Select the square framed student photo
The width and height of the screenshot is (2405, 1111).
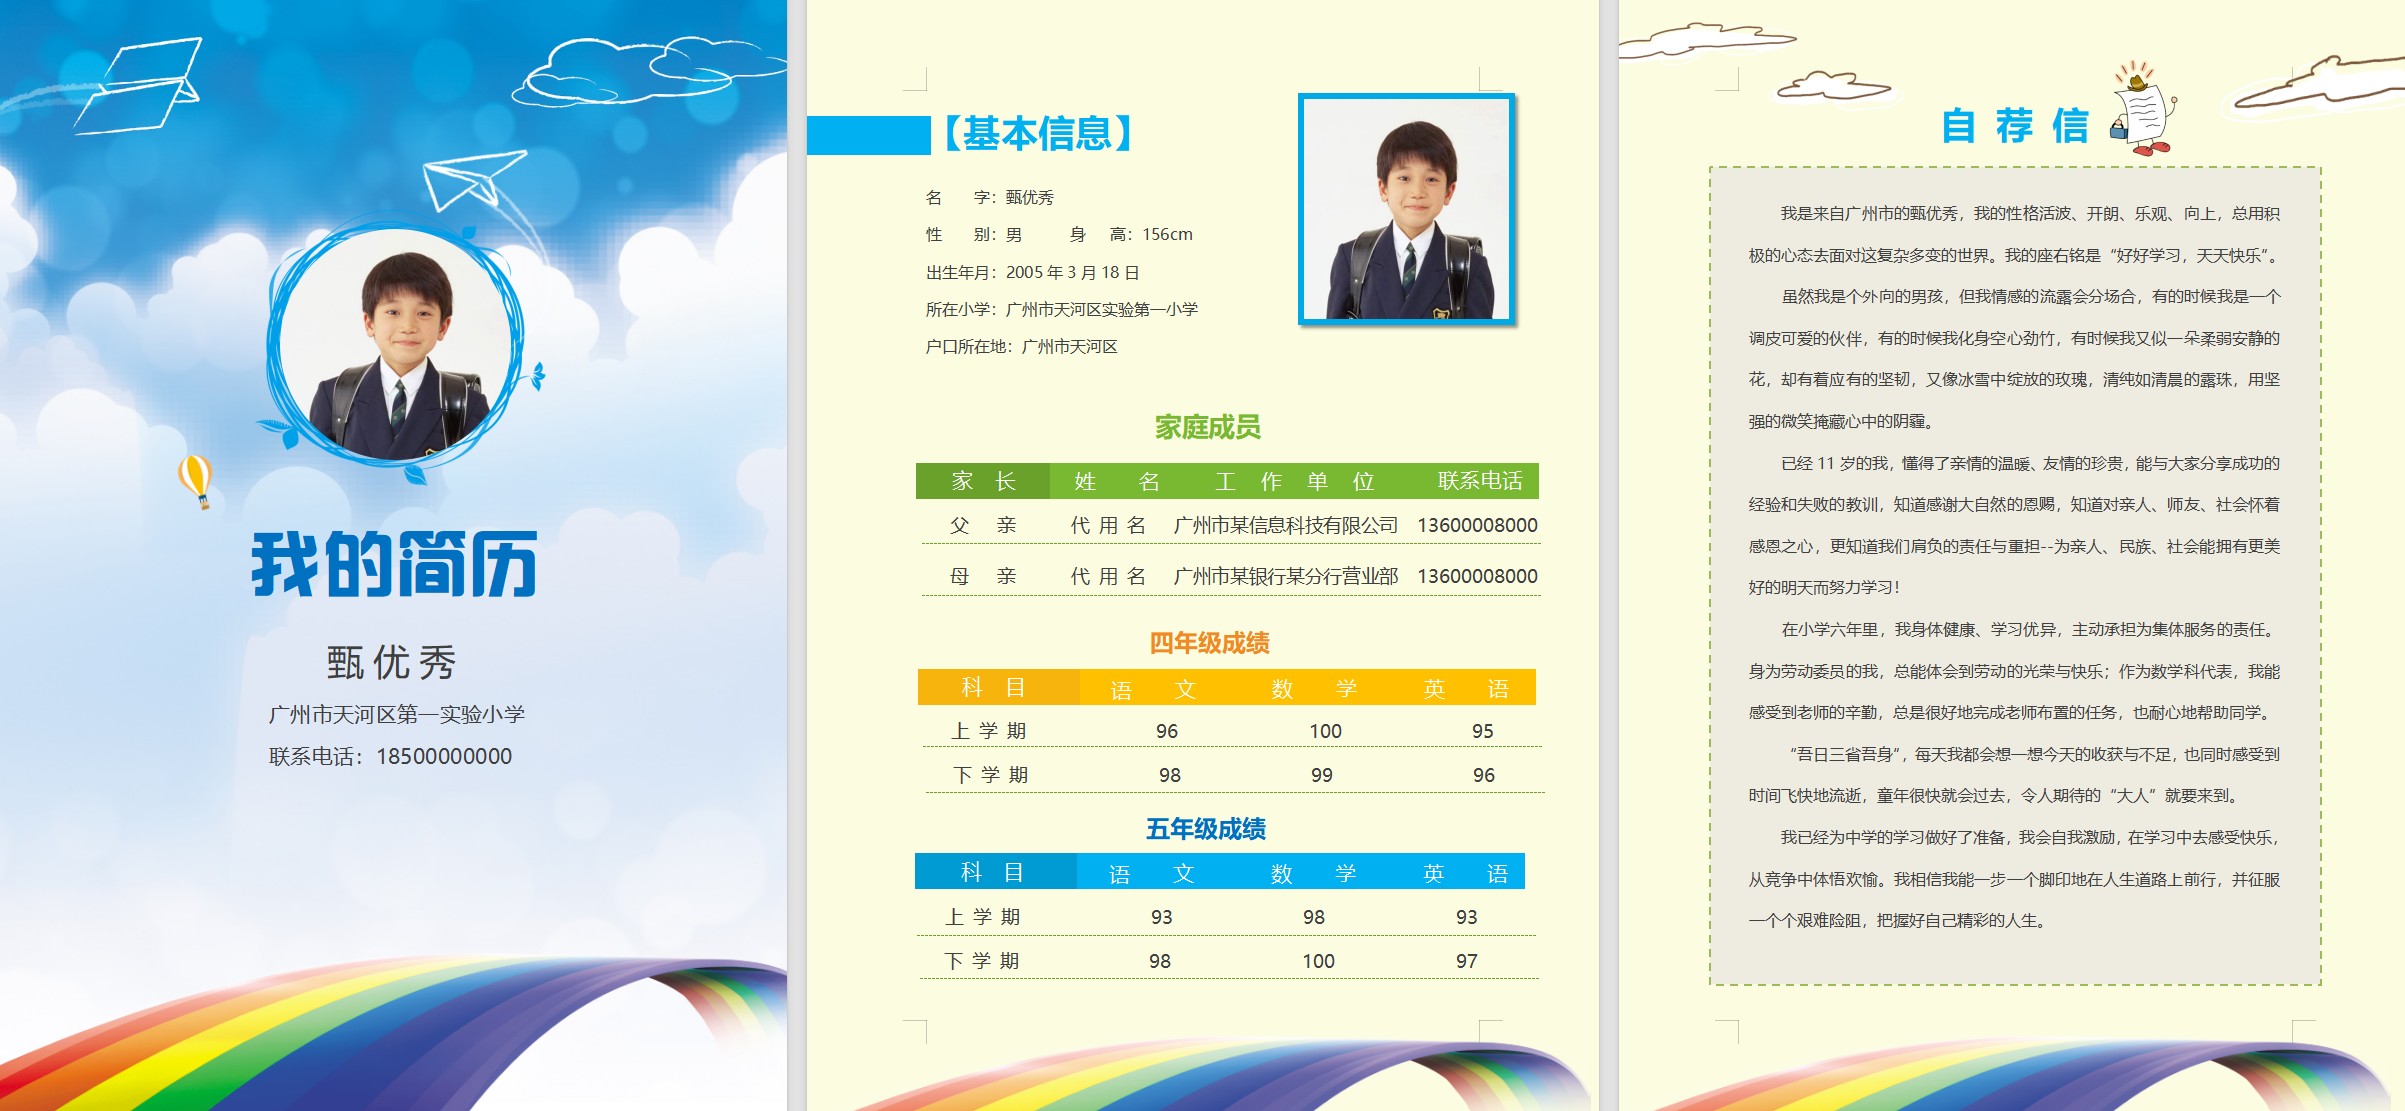[1407, 210]
